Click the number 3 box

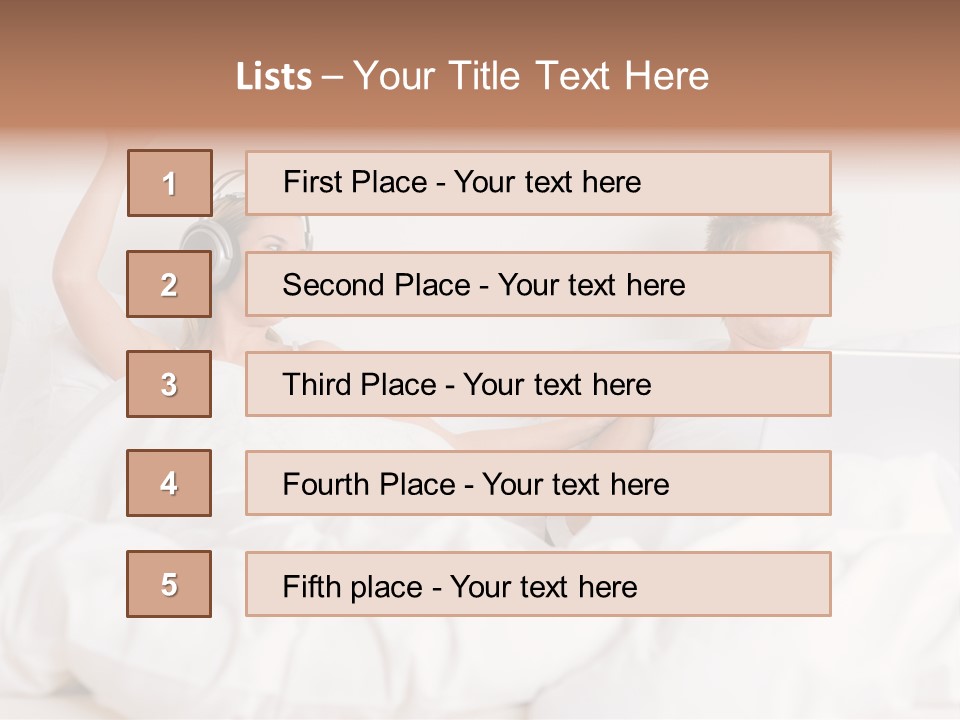169,384
